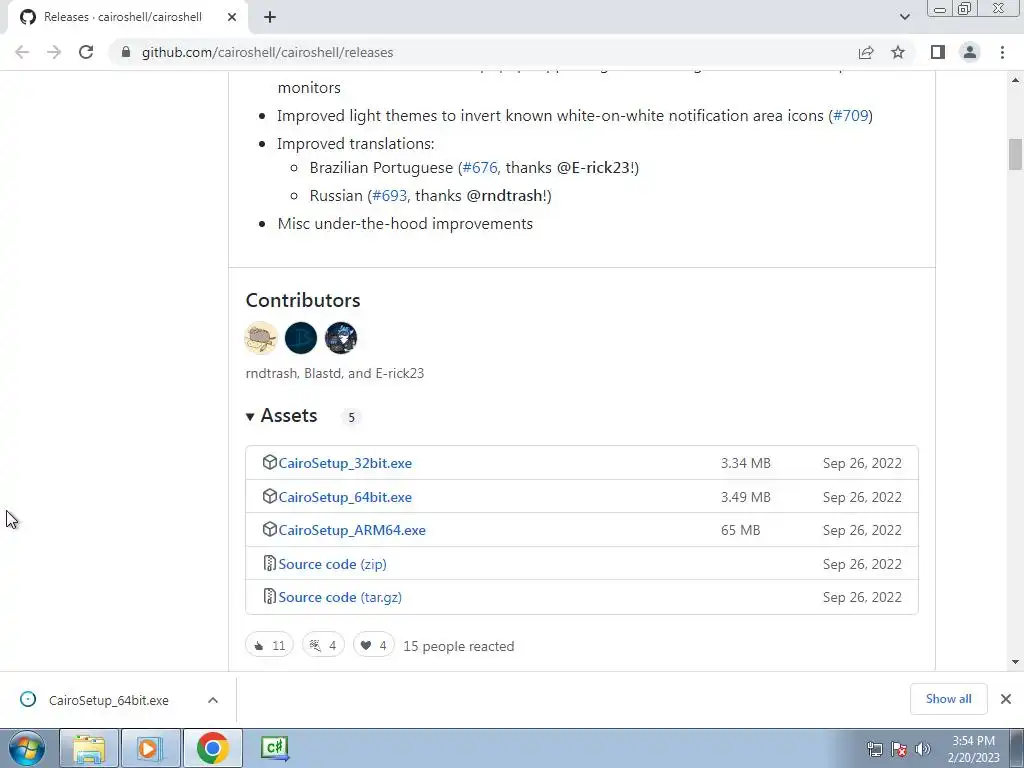Viewport: 1024px width, 768px height.
Task: Click the package icon beside CairoSetup_ARM64.exe
Action: [x=270, y=530]
